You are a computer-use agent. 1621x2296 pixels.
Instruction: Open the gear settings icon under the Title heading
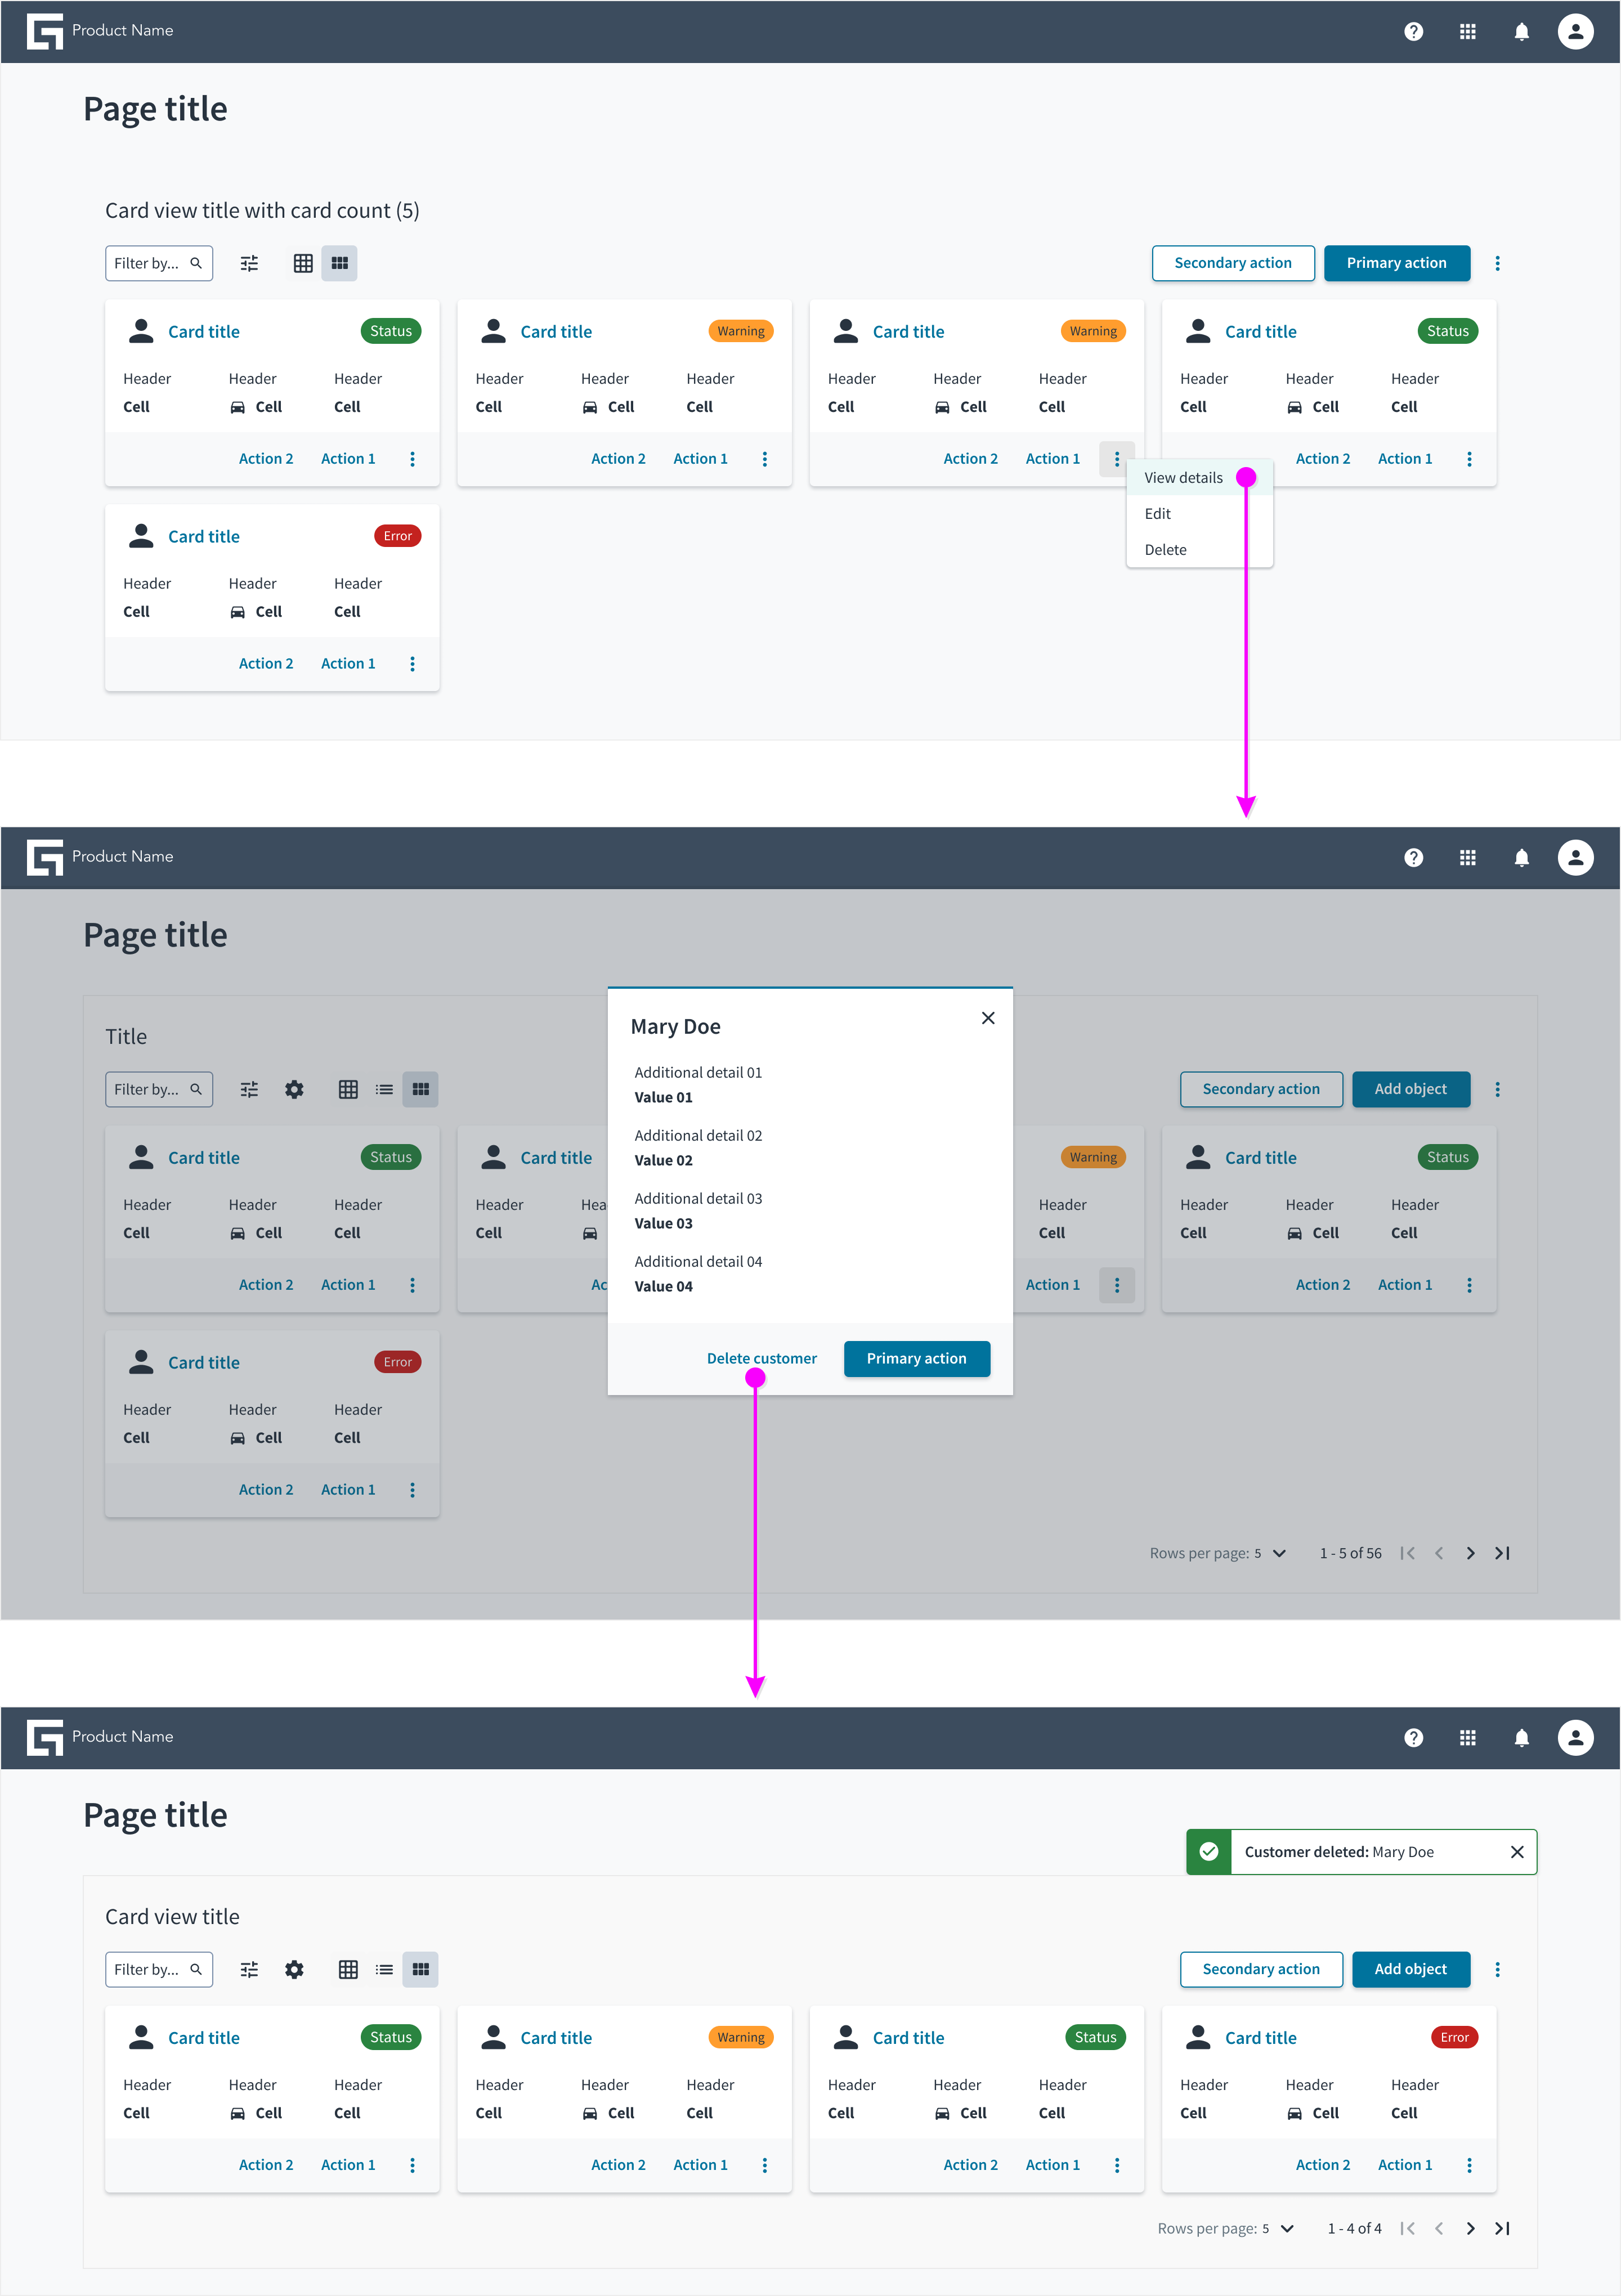click(x=294, y=1089)
